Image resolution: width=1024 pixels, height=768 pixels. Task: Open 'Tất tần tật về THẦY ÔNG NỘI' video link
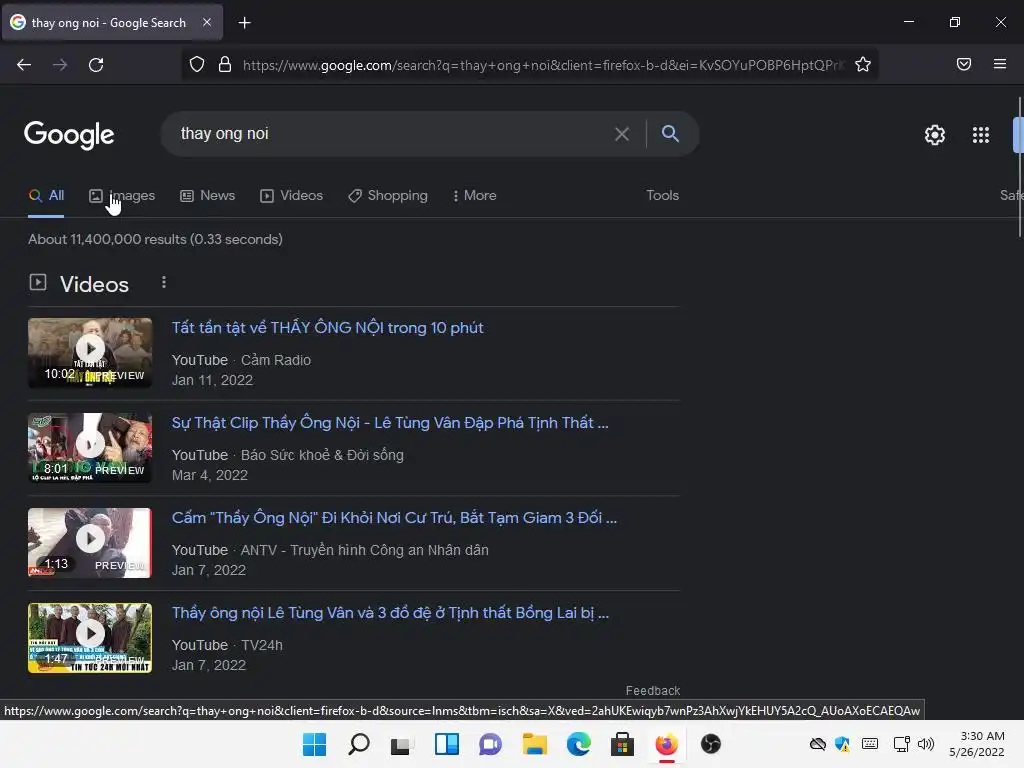(x=327, y=328)
